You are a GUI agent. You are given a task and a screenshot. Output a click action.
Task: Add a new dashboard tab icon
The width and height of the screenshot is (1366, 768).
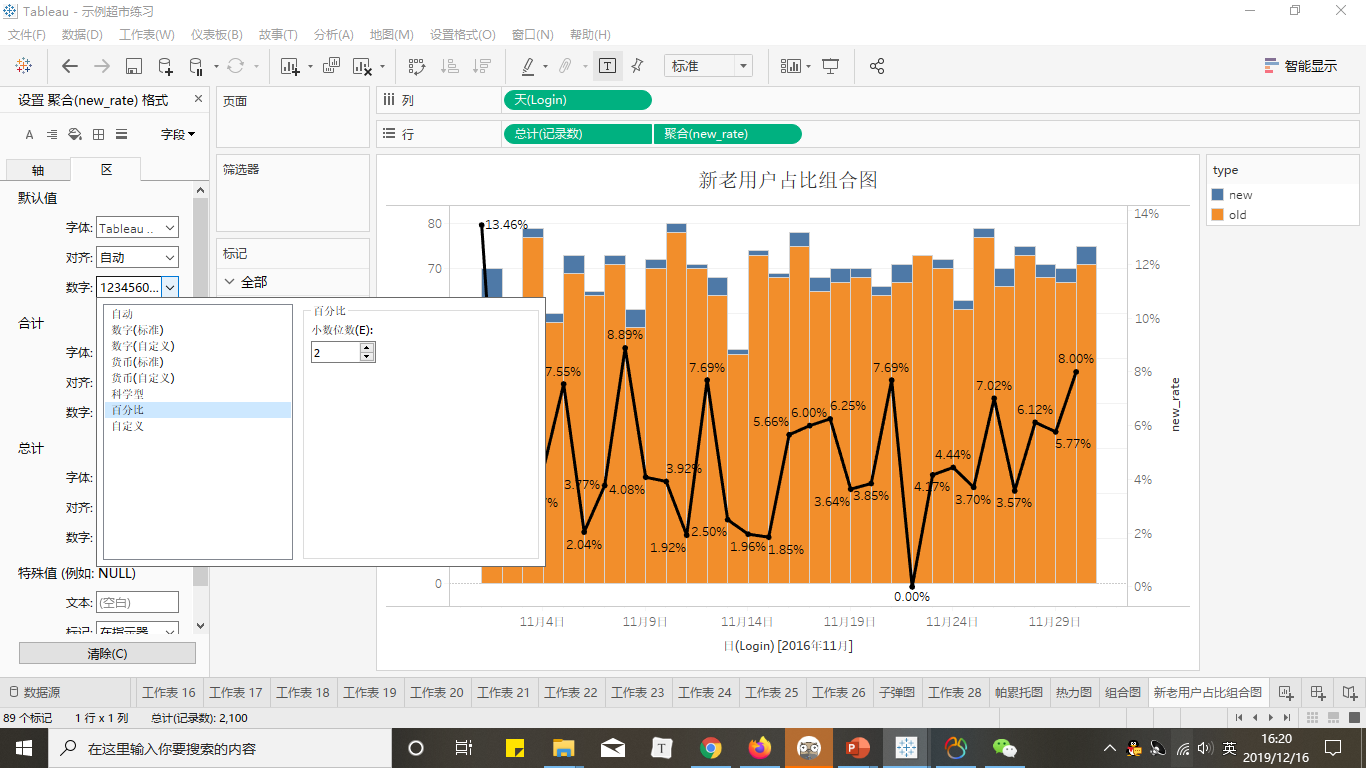coord(1318,692)
